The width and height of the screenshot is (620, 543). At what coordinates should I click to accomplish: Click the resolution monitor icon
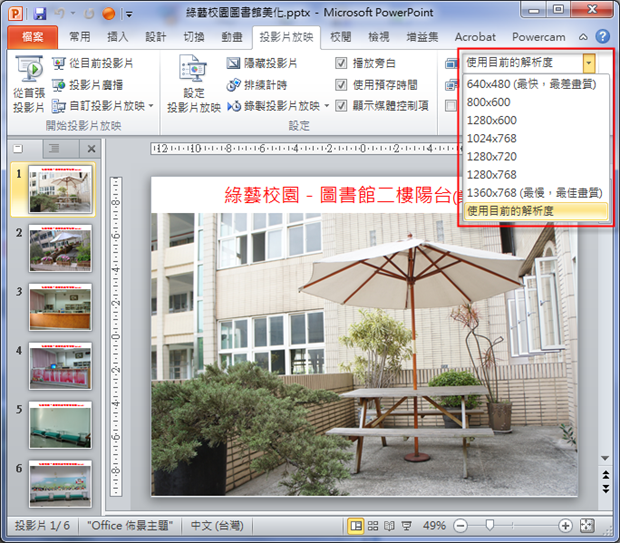pos(451,63)
